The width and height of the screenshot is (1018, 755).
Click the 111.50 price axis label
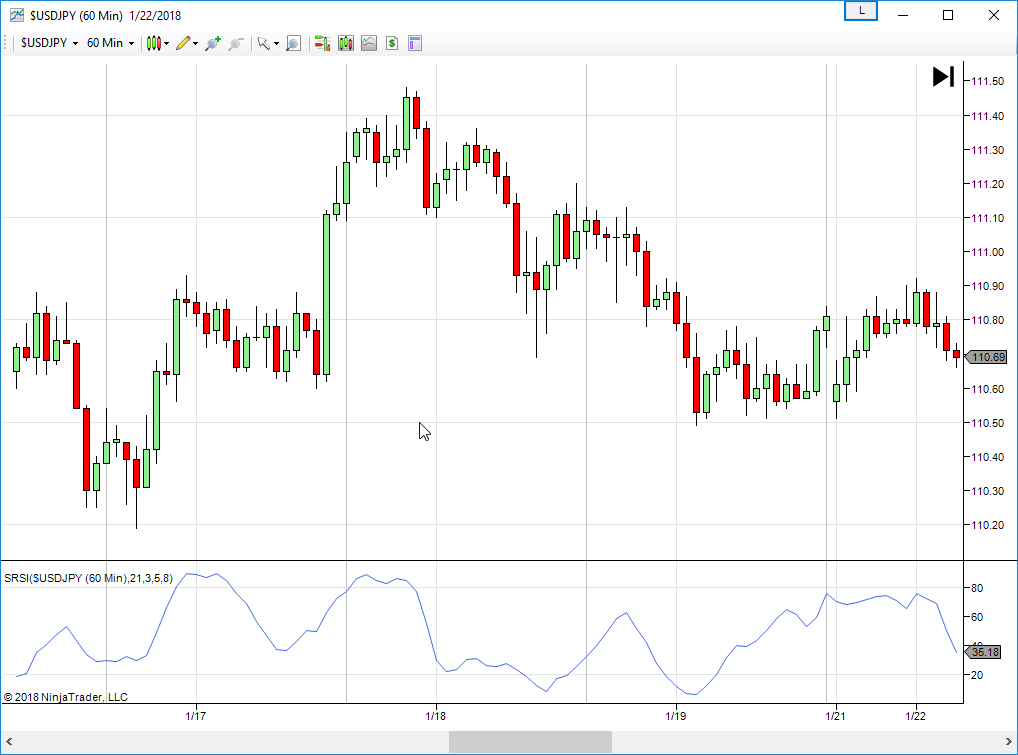click(x=987, y=81)
